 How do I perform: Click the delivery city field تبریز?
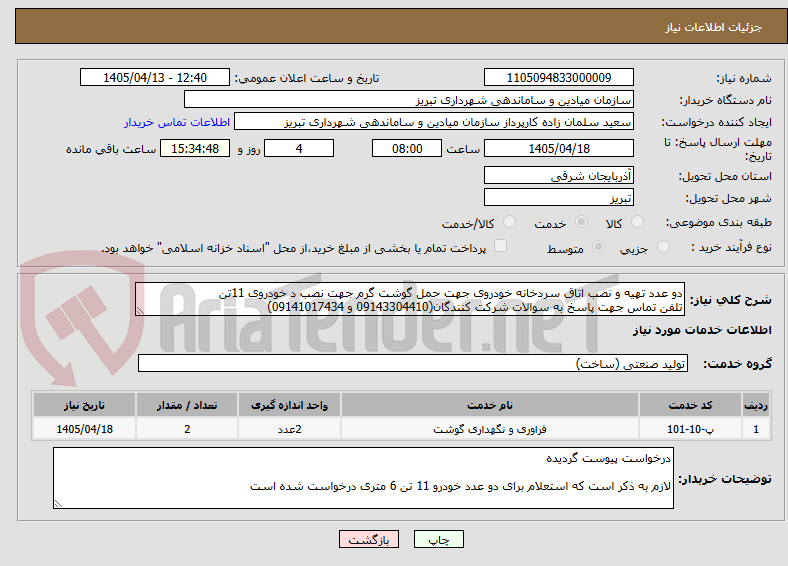(558, 197)
